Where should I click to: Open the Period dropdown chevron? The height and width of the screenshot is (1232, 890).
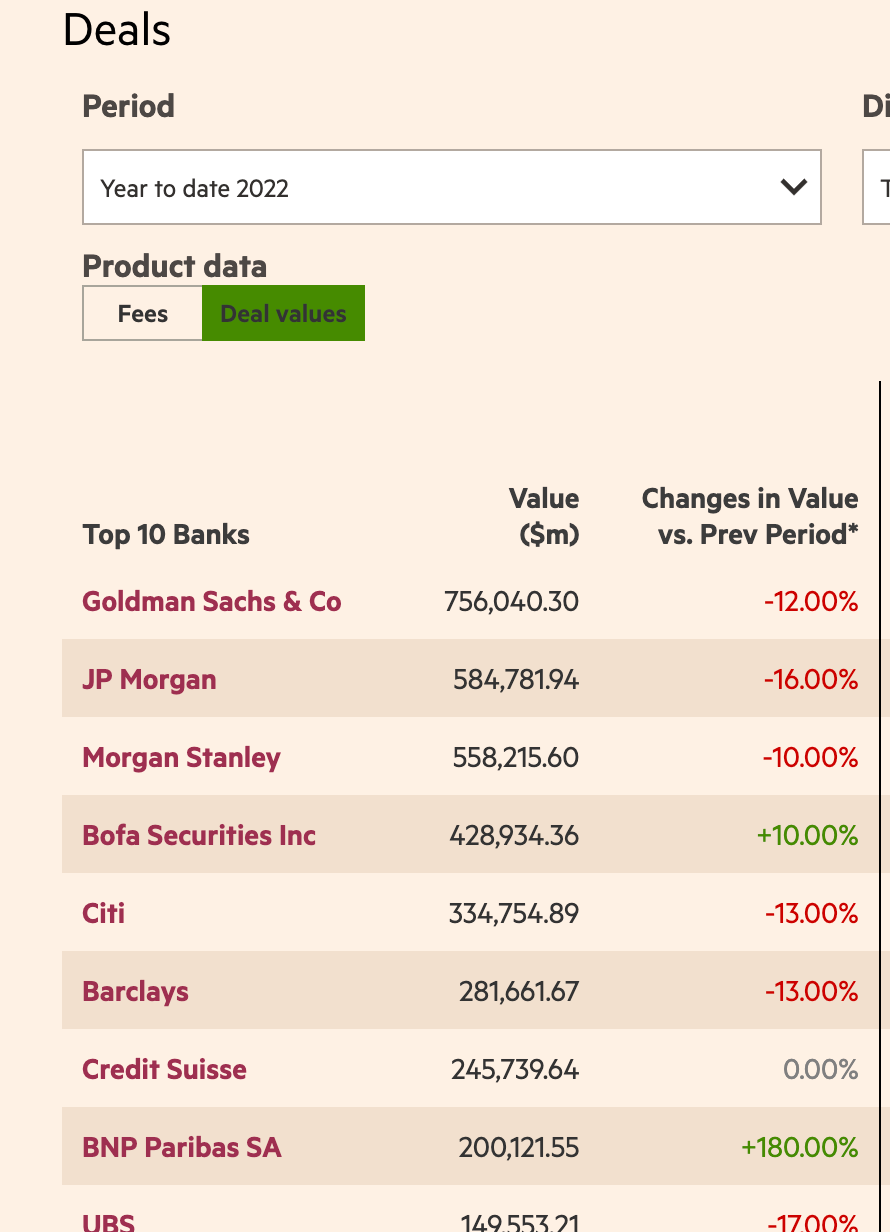click(x=793, y=187)
